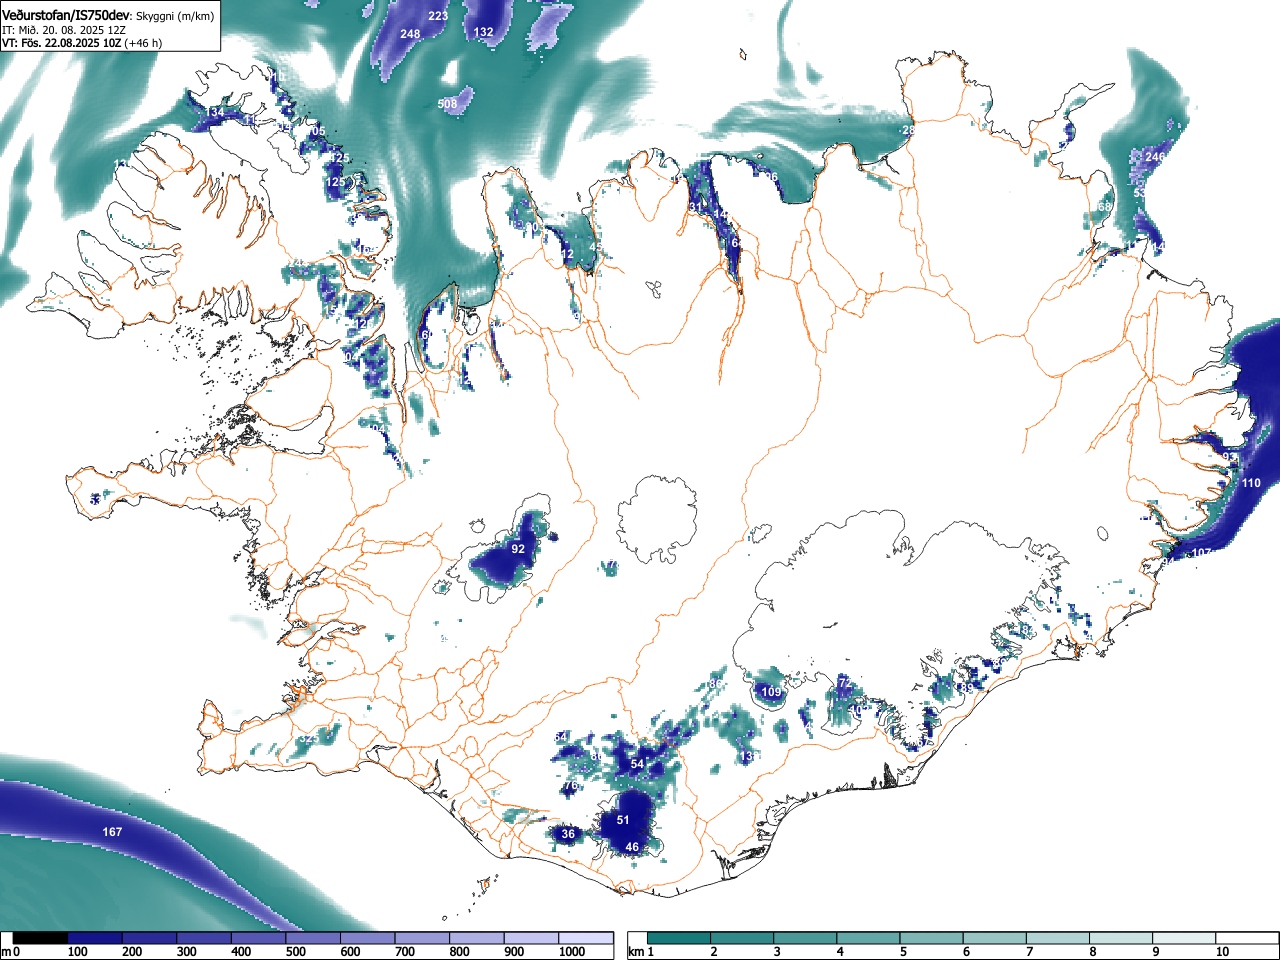Click the '223' visibility value on the map
This screenshot has height=960, width=1280.
(x=438, y=16)
